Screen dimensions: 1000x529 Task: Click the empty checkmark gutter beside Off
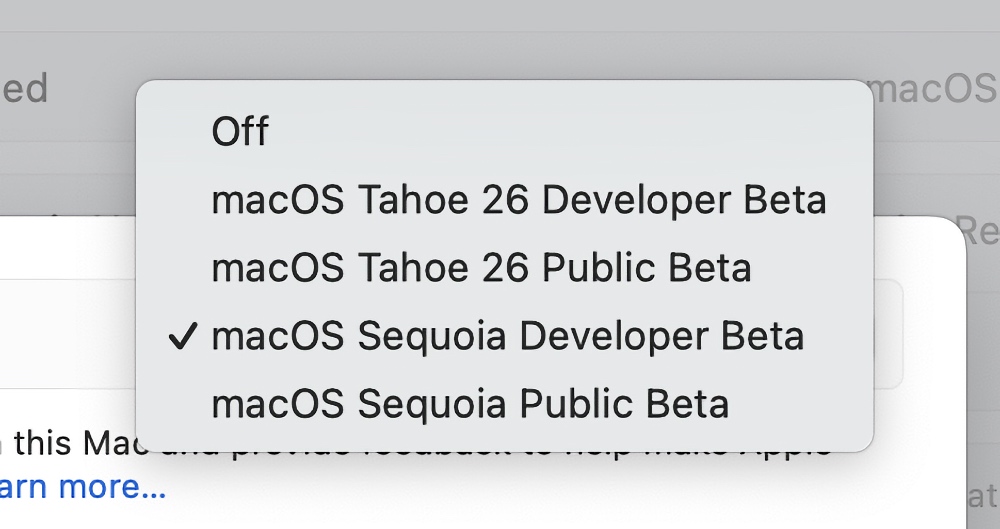(x=181, y=131)
